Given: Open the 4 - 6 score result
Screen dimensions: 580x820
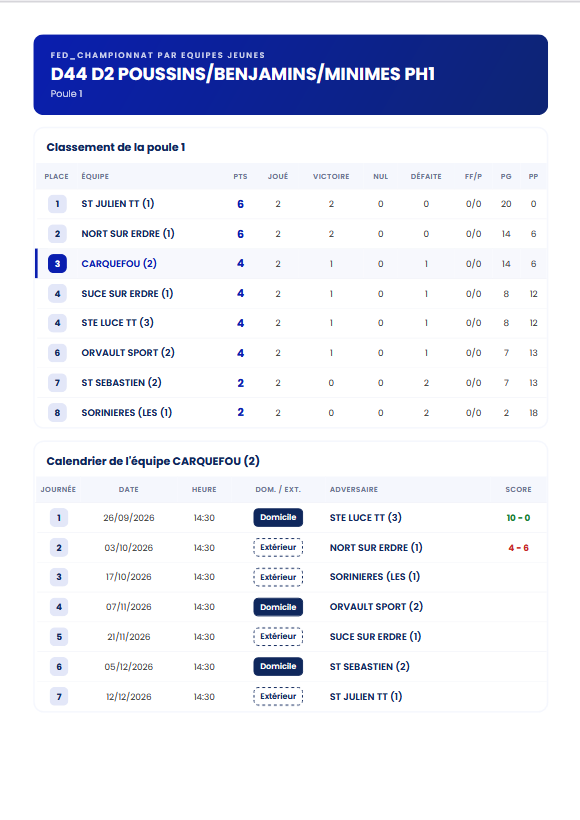Looking at the screenshot, I should pyautogui.click(x=518, y=548).
